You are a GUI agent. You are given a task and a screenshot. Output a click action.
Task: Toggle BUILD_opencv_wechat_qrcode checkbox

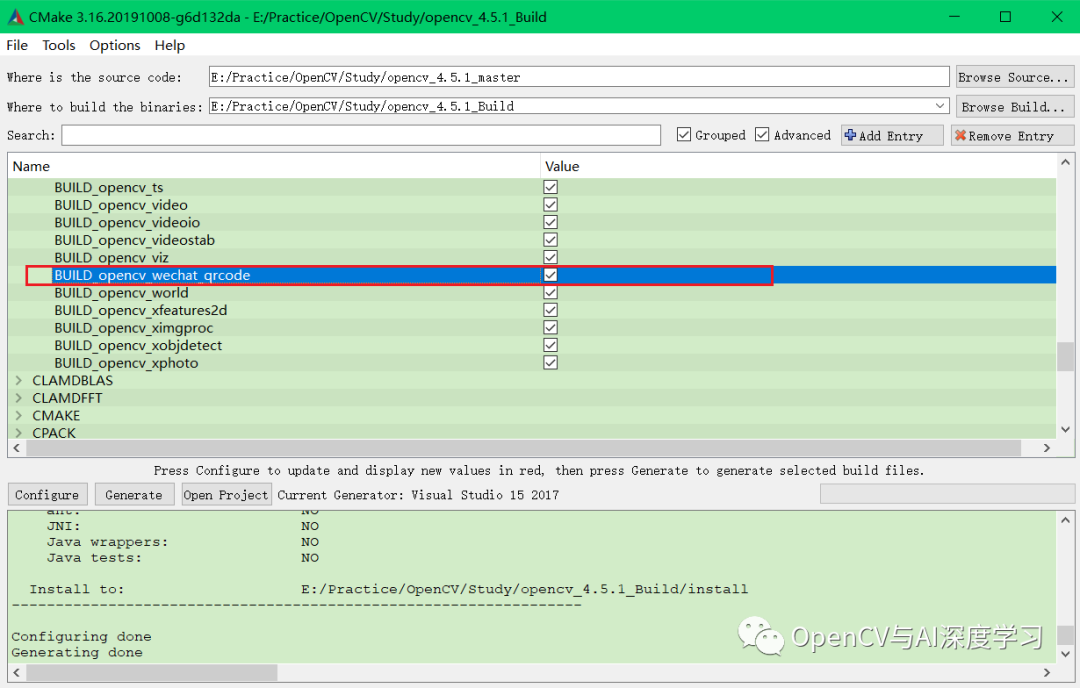550,275
